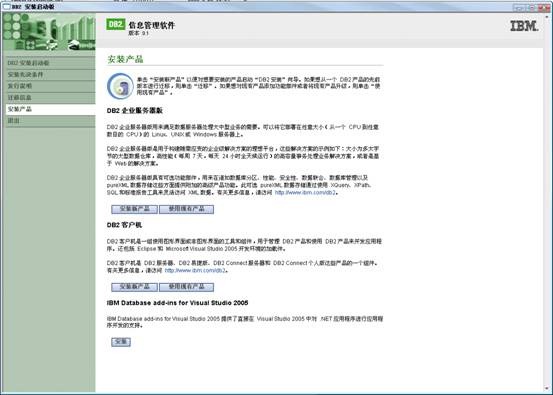Click 安装 button for Visual Studio add-ins
553x395 pixels.
pos(121,342)
